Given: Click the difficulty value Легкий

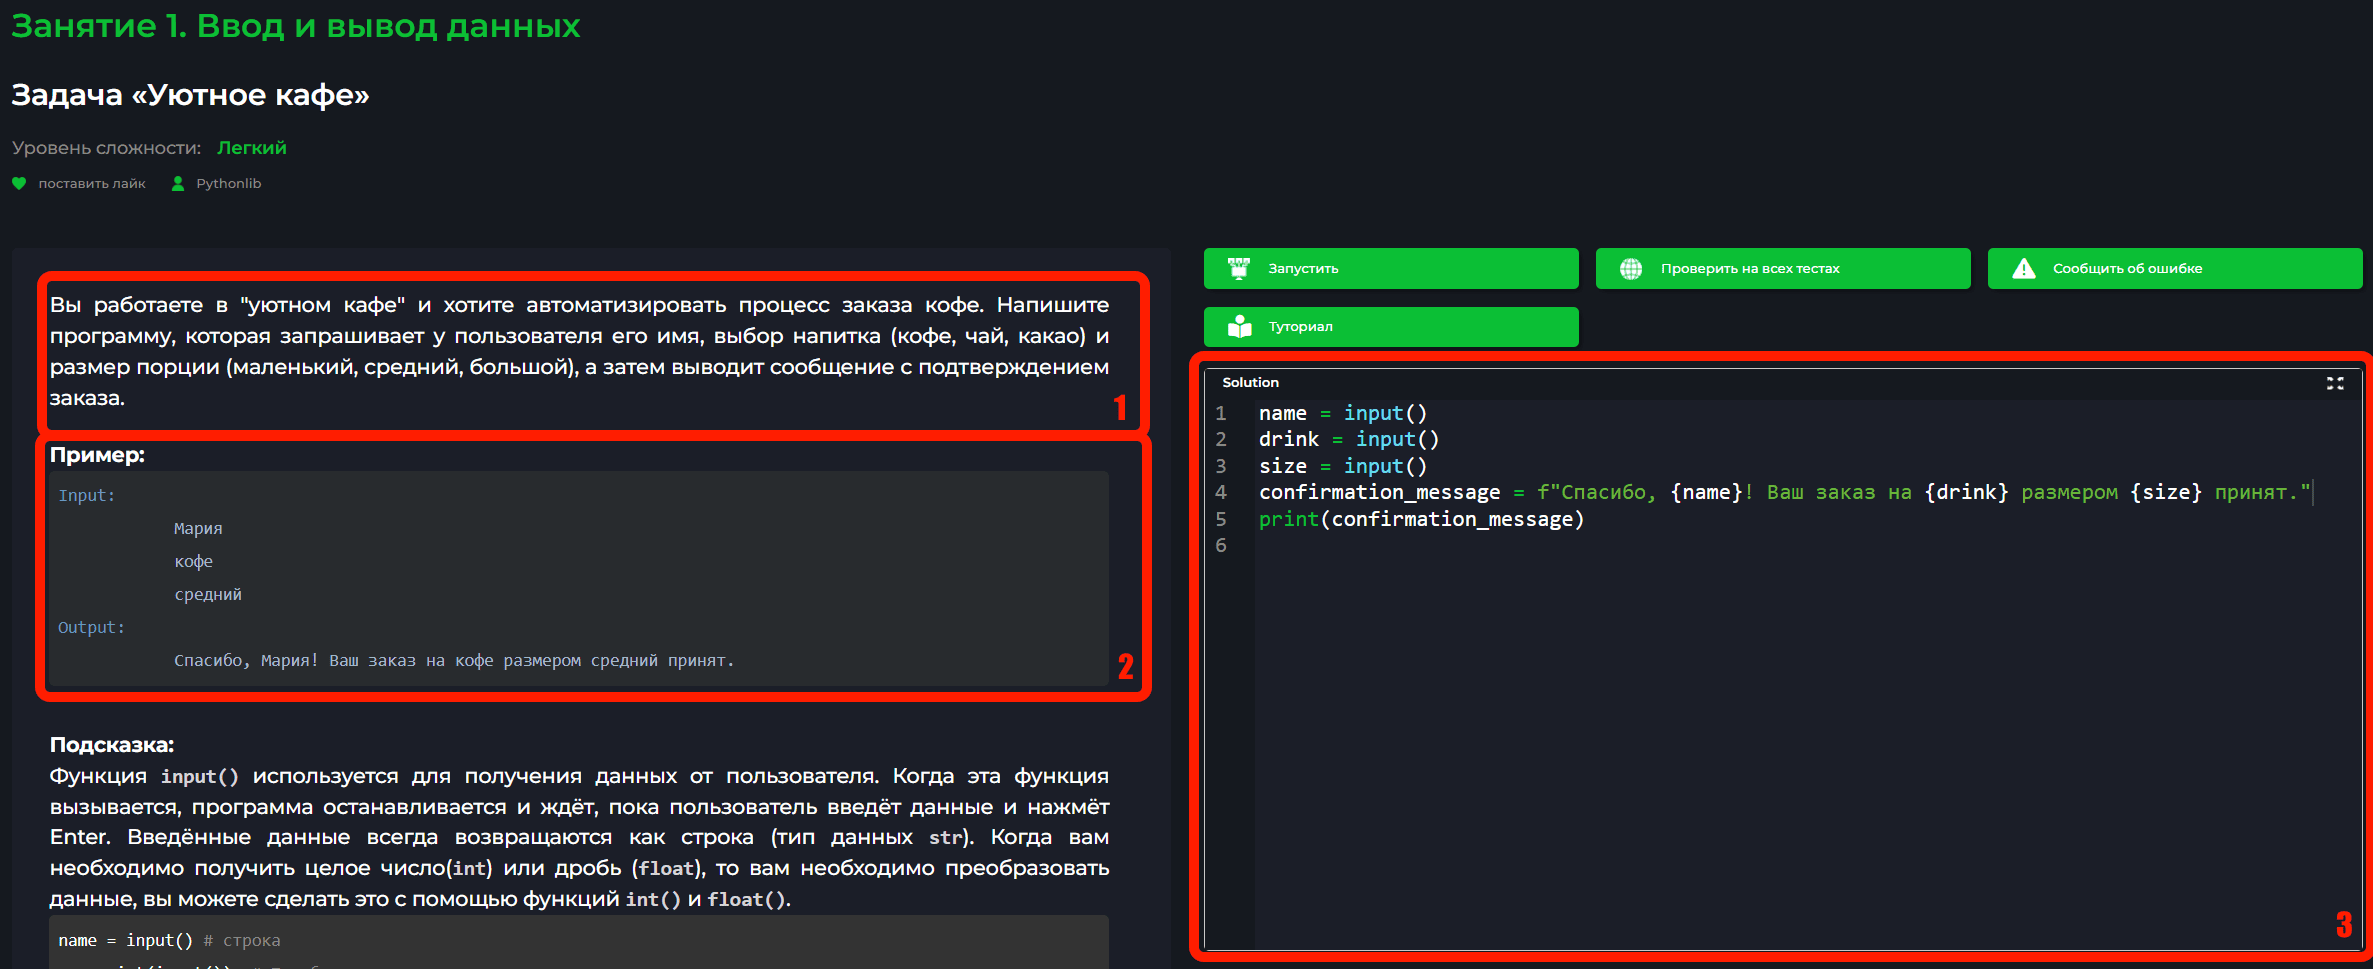Looking at the screenshot, I should 252,148.
